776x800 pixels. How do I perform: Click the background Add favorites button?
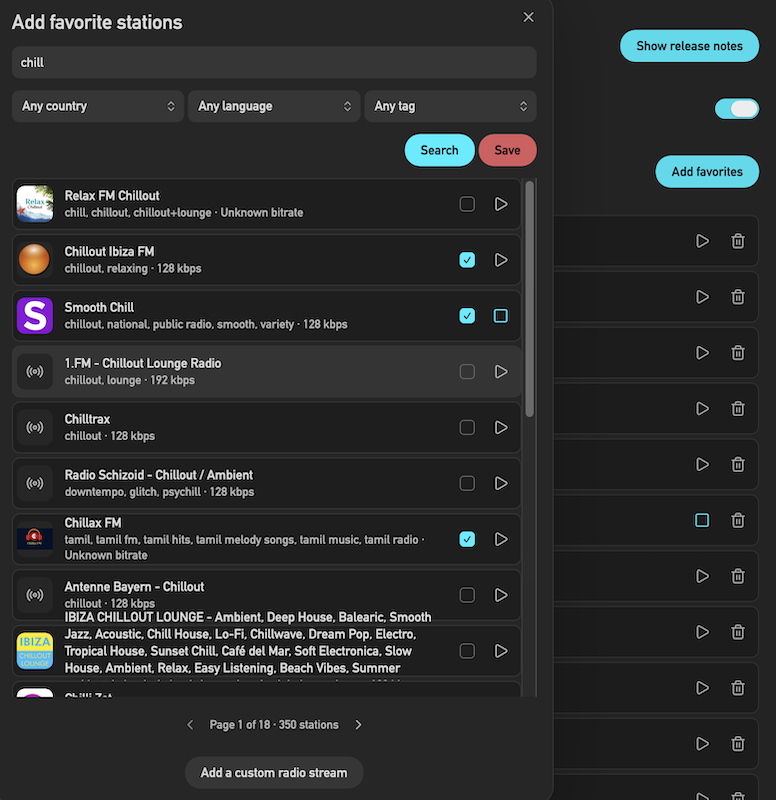[x=707, y=171]
